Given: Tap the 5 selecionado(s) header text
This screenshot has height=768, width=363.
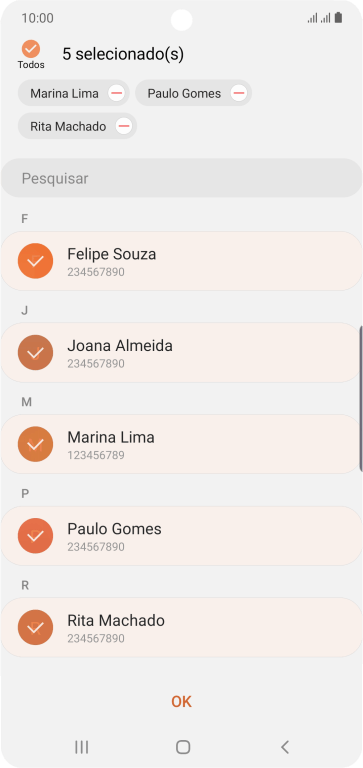Looking at the screenshot, I should tap(123, 54).
